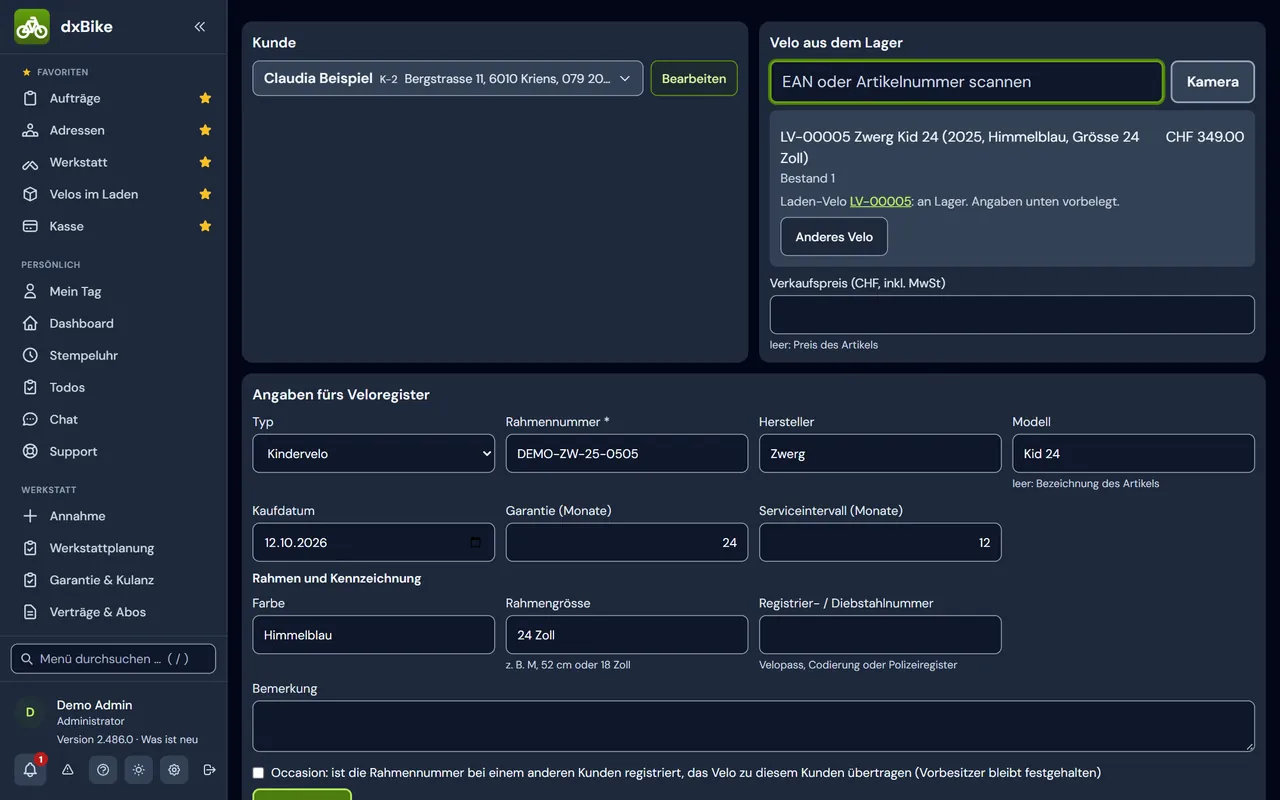Click into the Verkaufspreis field

[x=1012, y=314]
